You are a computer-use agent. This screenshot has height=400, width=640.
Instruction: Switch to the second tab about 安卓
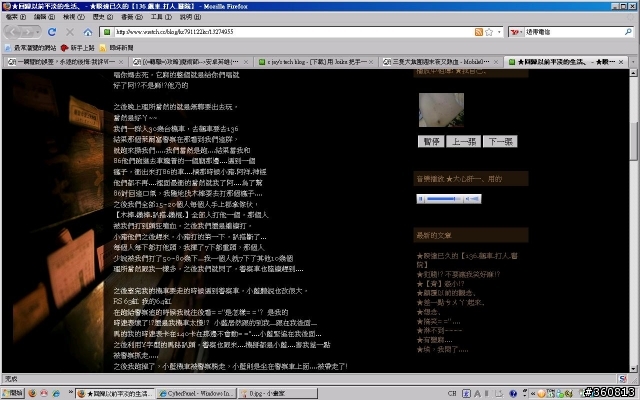pyautogui.click(x=191, y=62)
